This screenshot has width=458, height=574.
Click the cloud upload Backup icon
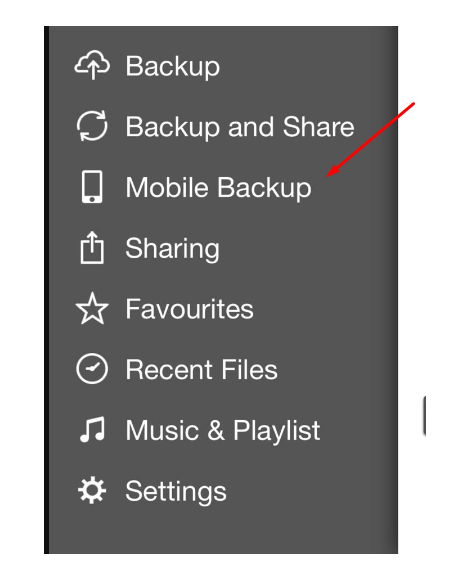[92, 65]
